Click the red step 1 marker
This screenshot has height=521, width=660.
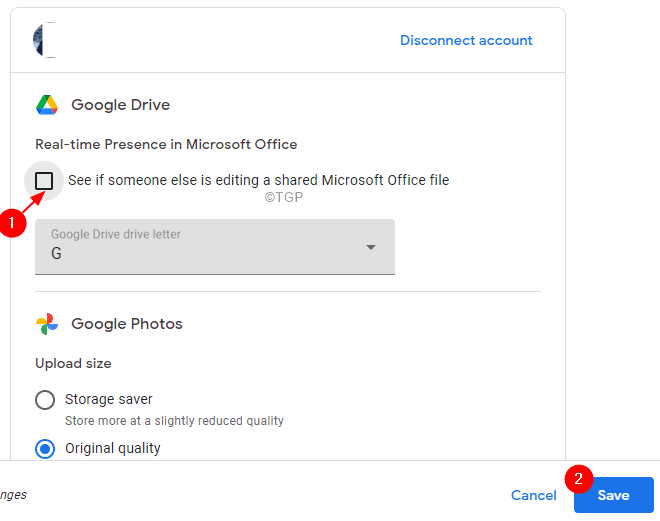(11, 222)
